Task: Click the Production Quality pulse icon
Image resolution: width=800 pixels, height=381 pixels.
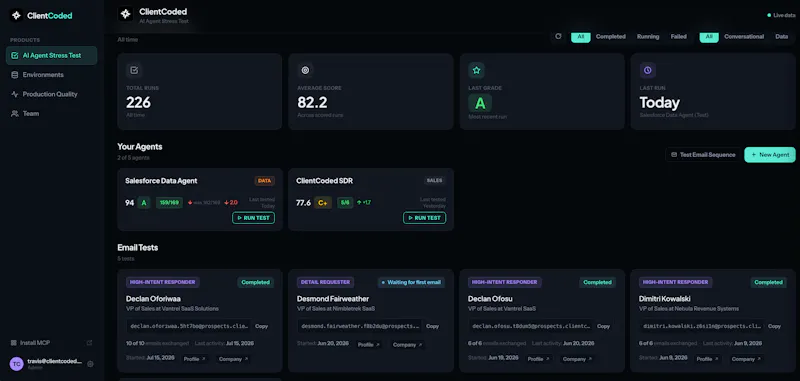Action: pos(15,94)
